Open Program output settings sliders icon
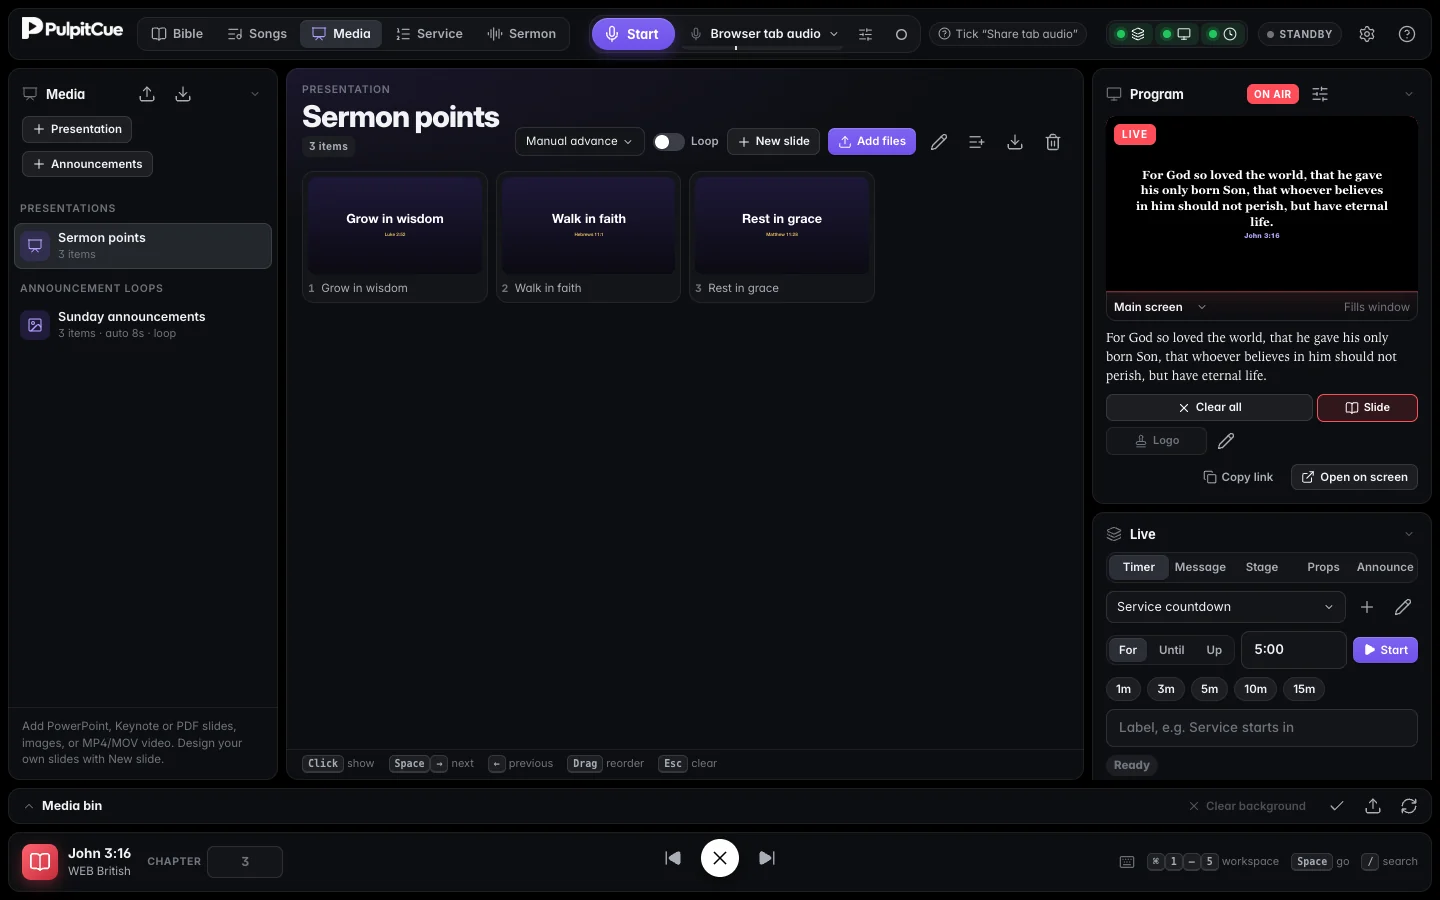The width and height of the screenshot is (1440, 900). tap(1320, 94)
